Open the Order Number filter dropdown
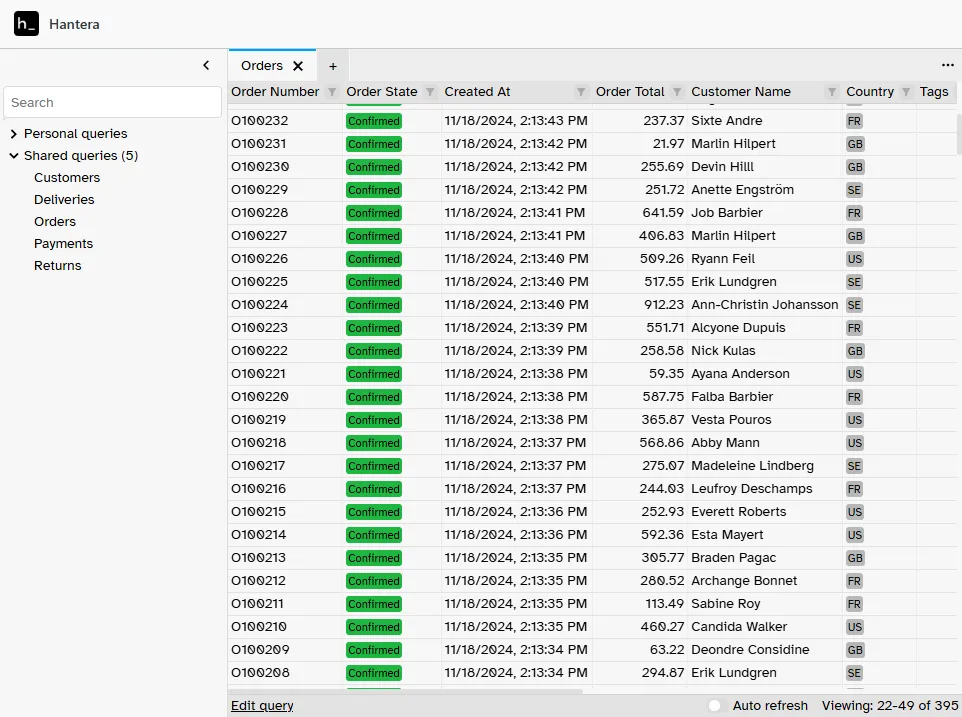Screen dimensions: 962x717 [x=331, y=91]
